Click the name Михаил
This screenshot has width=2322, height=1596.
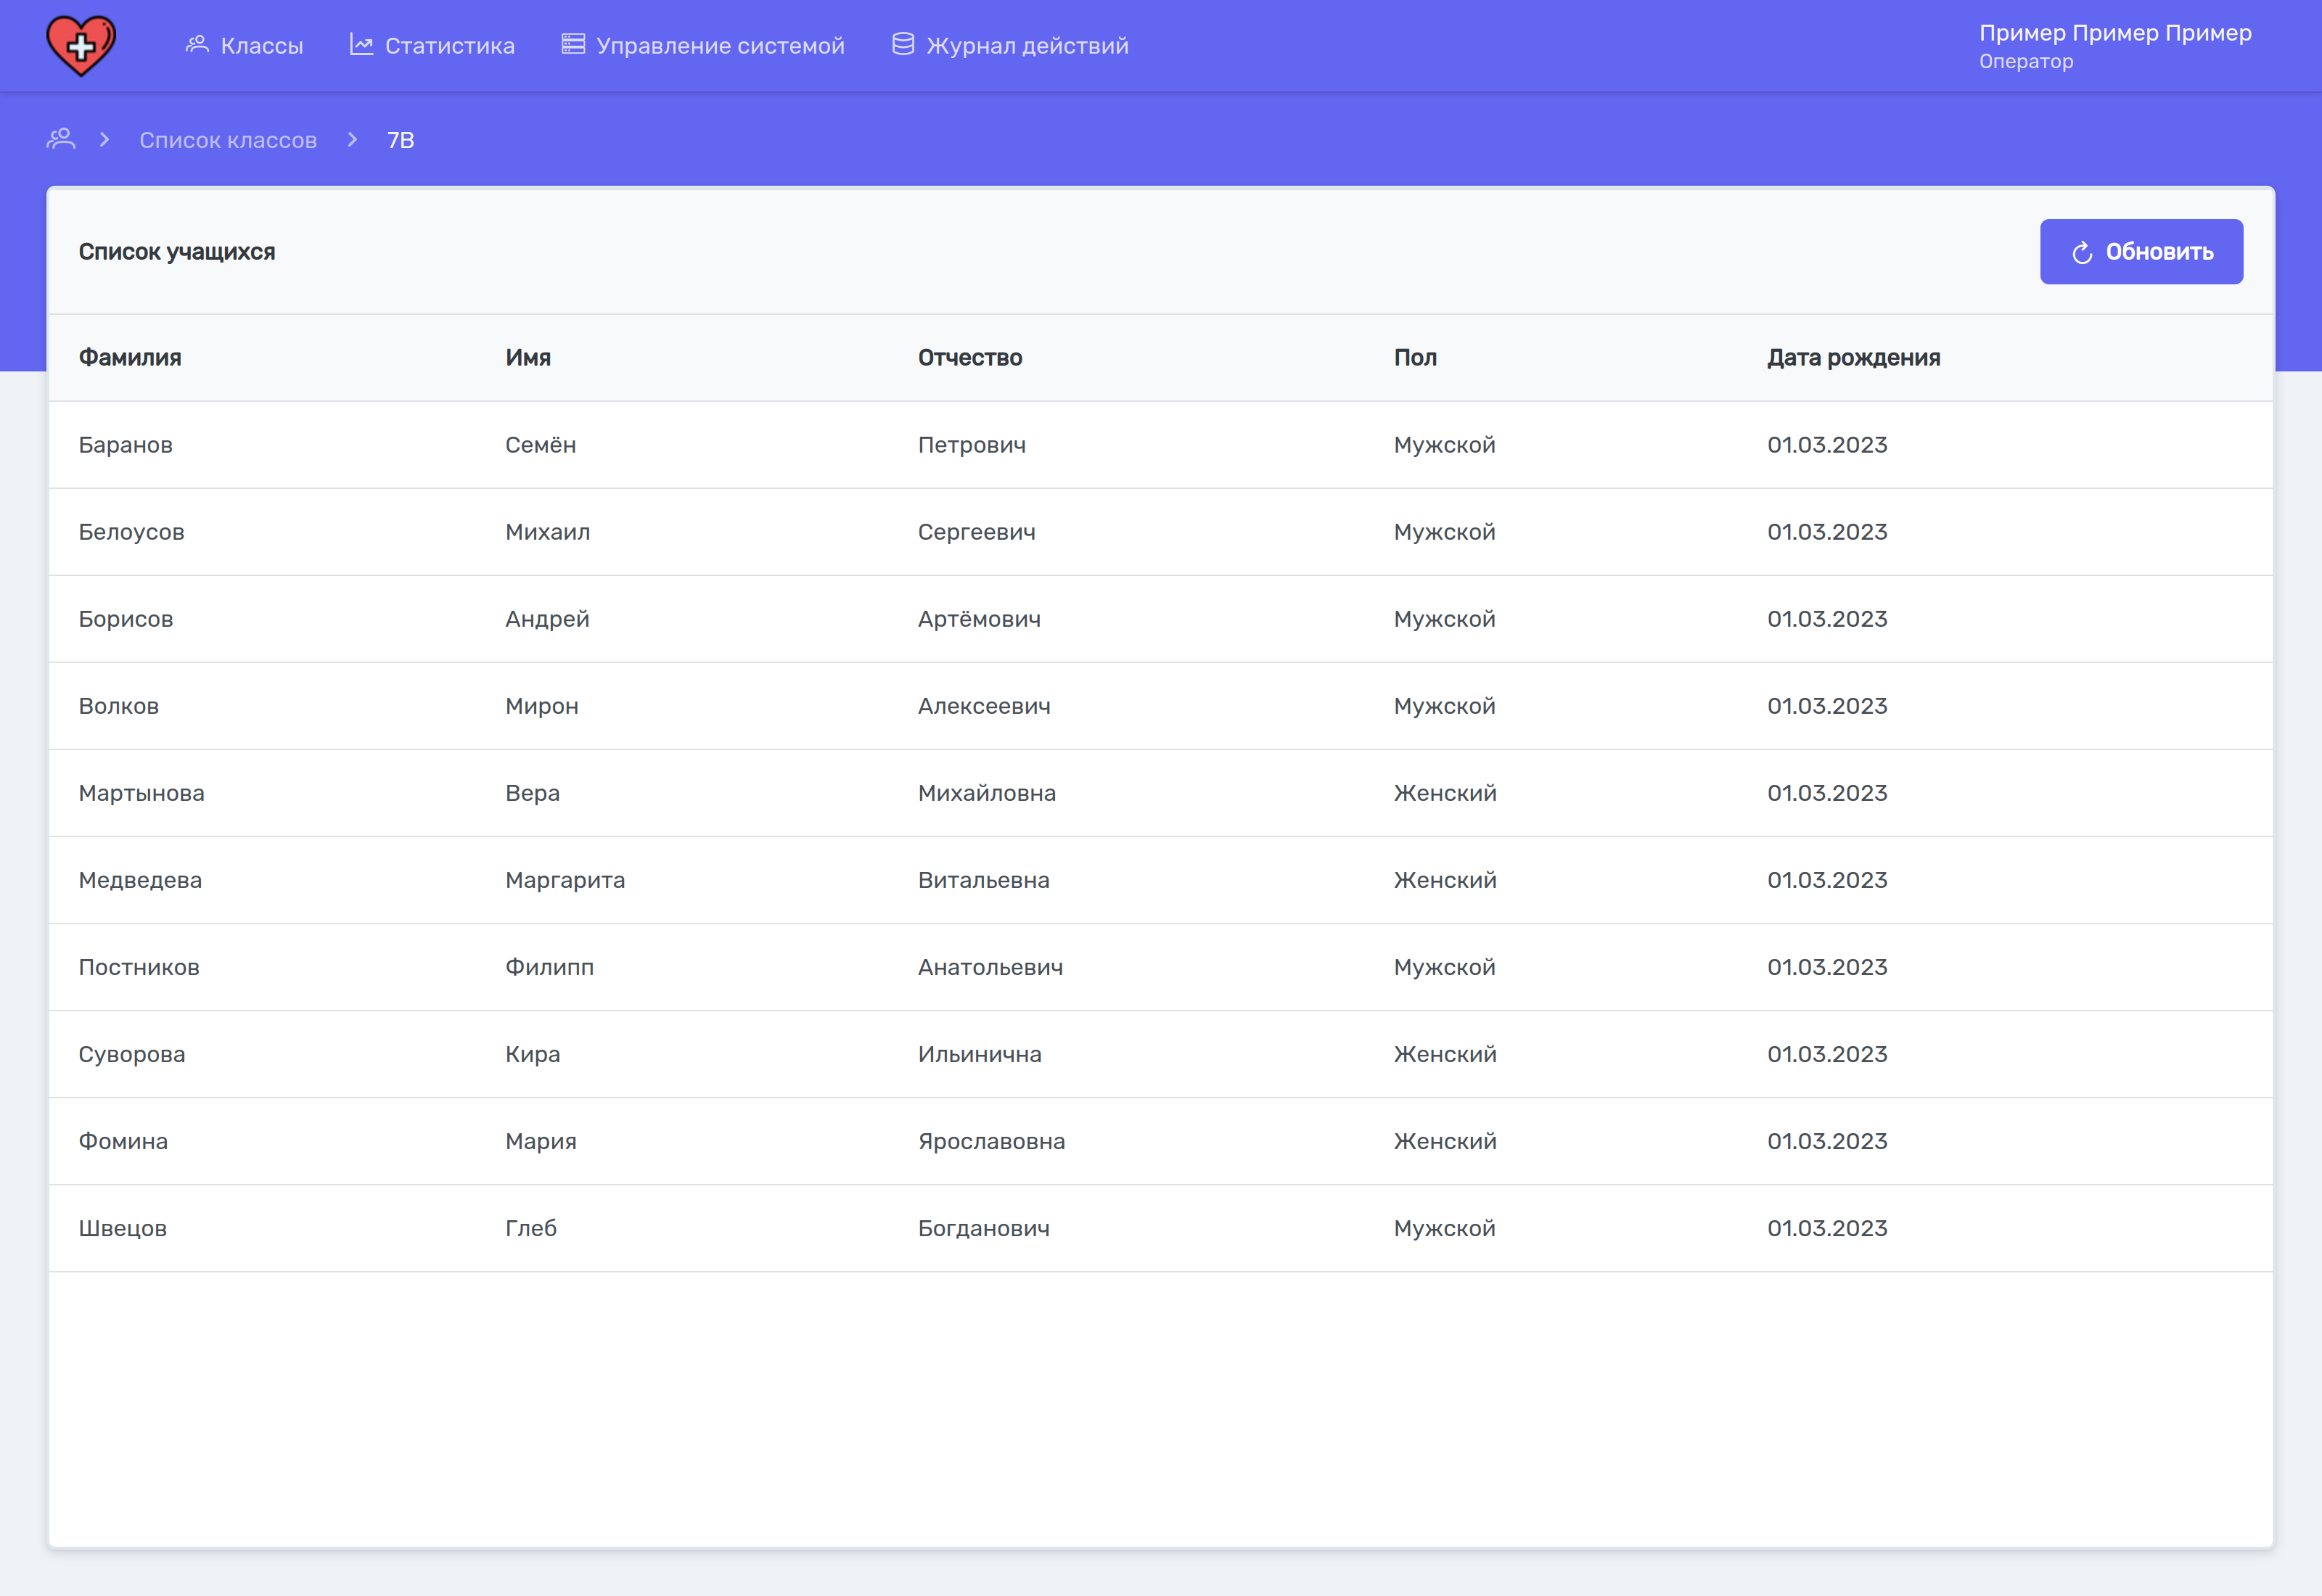(x=548, y=532)
